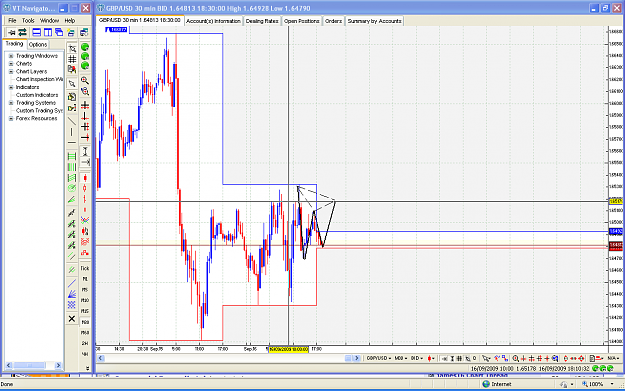625x391 pixels.
Task: Select Custom Indicators in the tree
Action: pyautogui.click(x=37, y=95)
